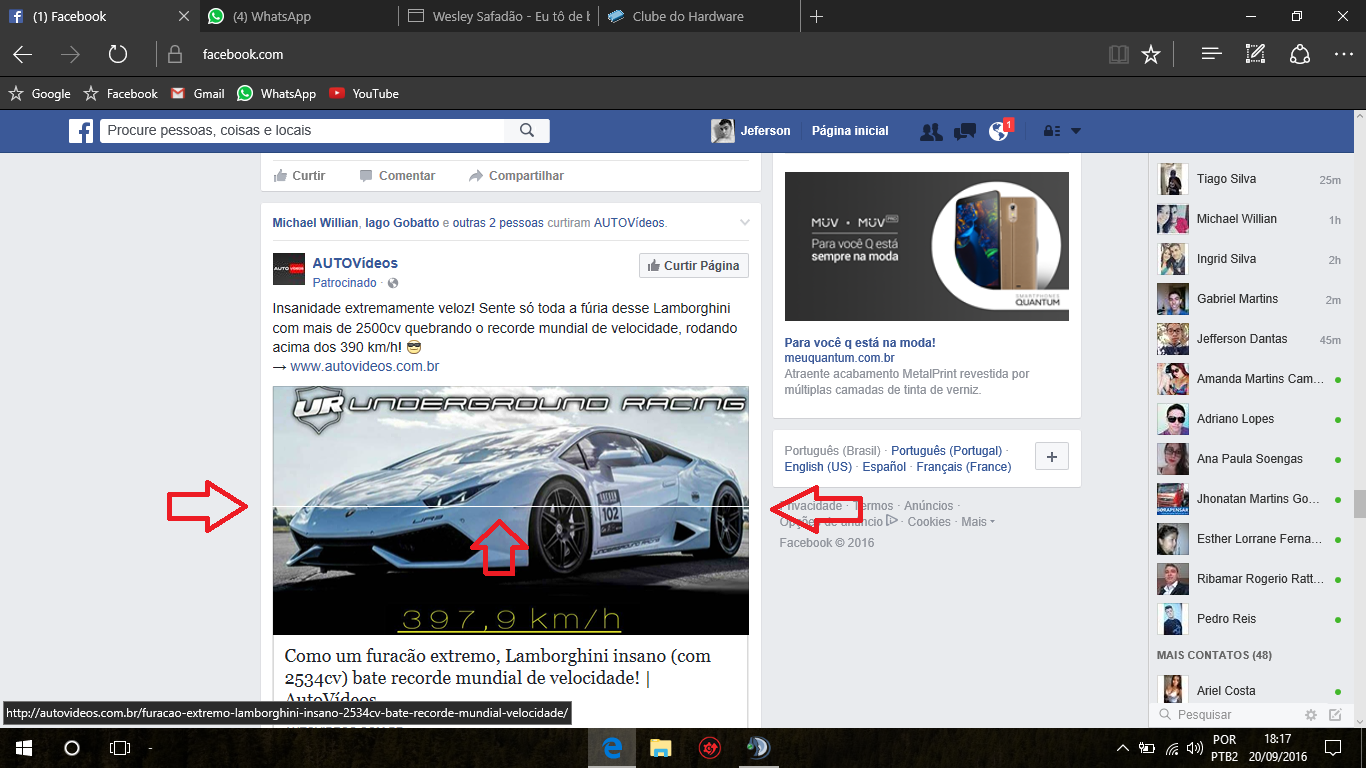Open AUTOVídeos page name link
The image size is (1366, 768).
point(355,263)
